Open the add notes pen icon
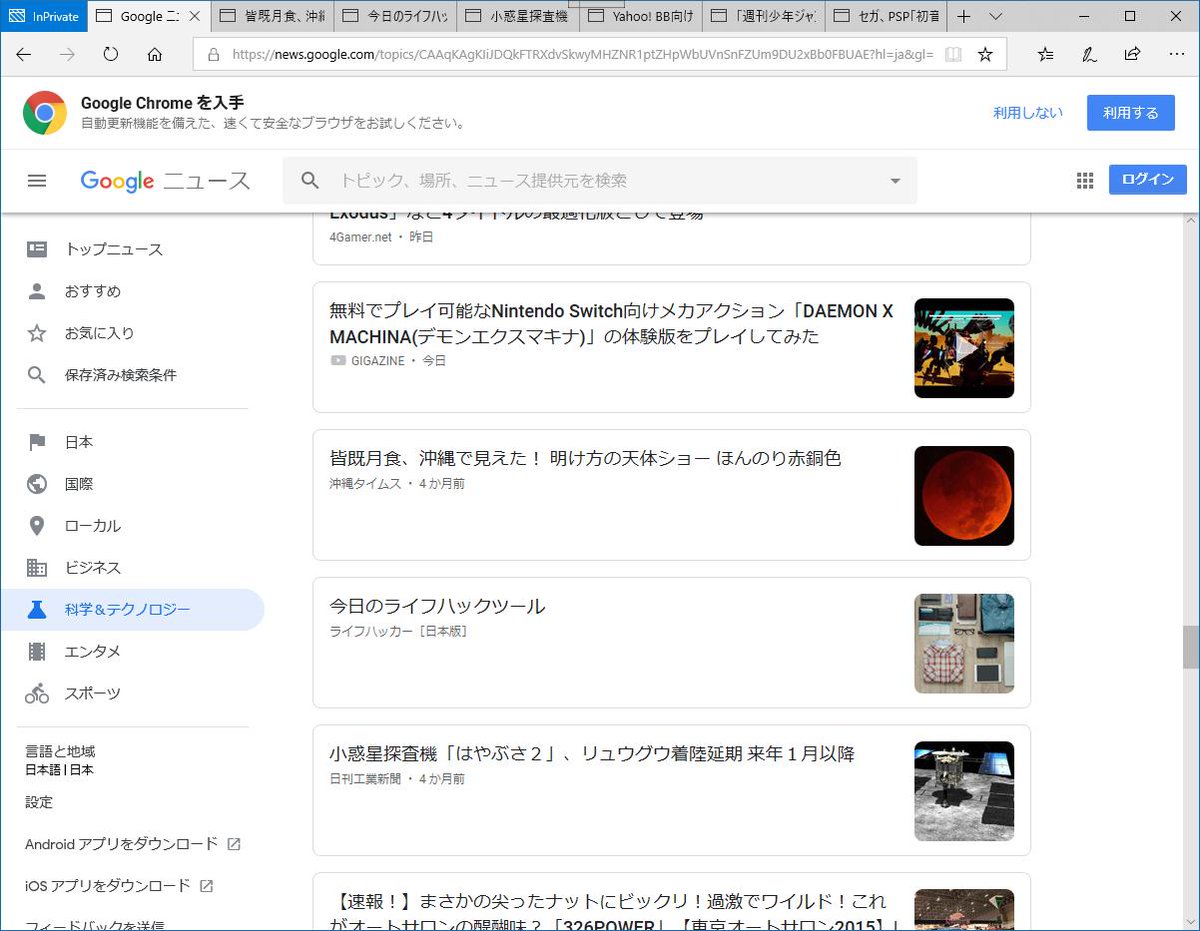 (x=1089, y=55)
